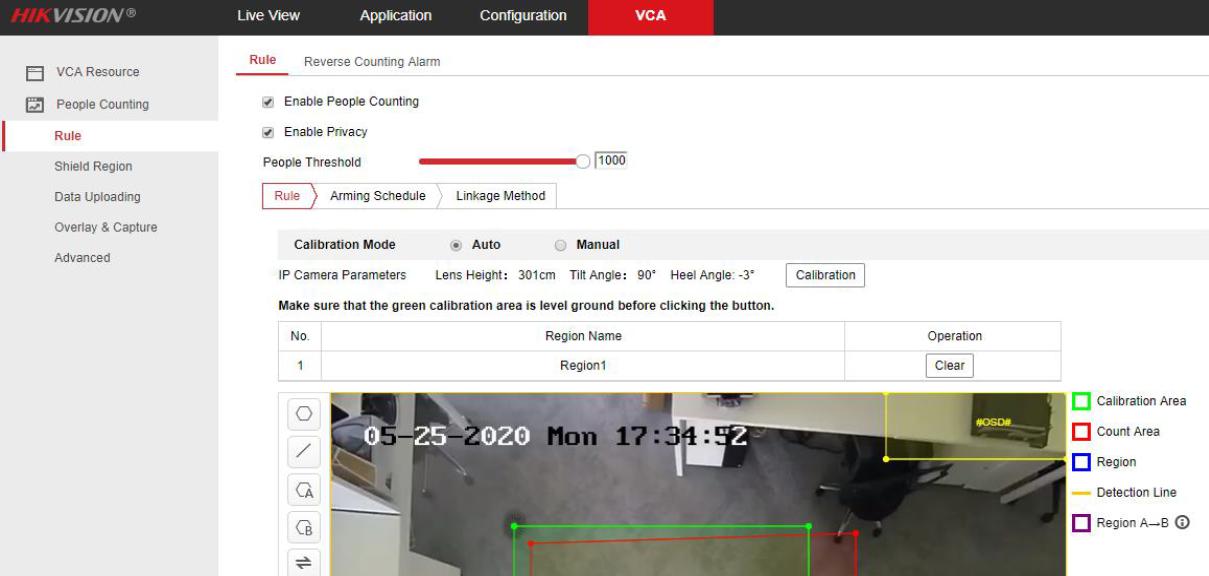Select Auto calibration mode radio button
Viewport: 1209px width, 576px height.
[x=456, y=245]
